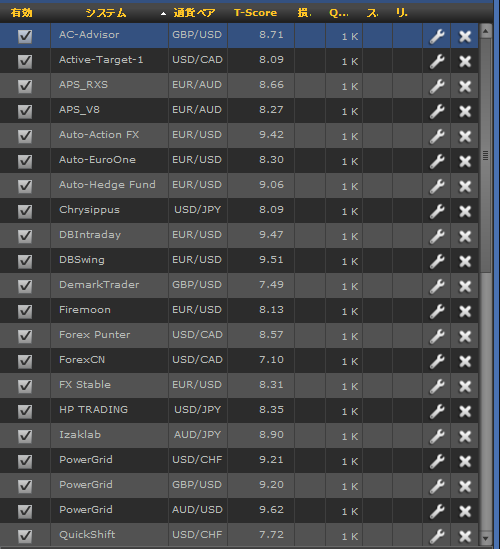Viewport: 500px width, 549px height.
Task: Open settings wrench for AC-Advisor
Action: pyautogui.click(x=437, y=36)
